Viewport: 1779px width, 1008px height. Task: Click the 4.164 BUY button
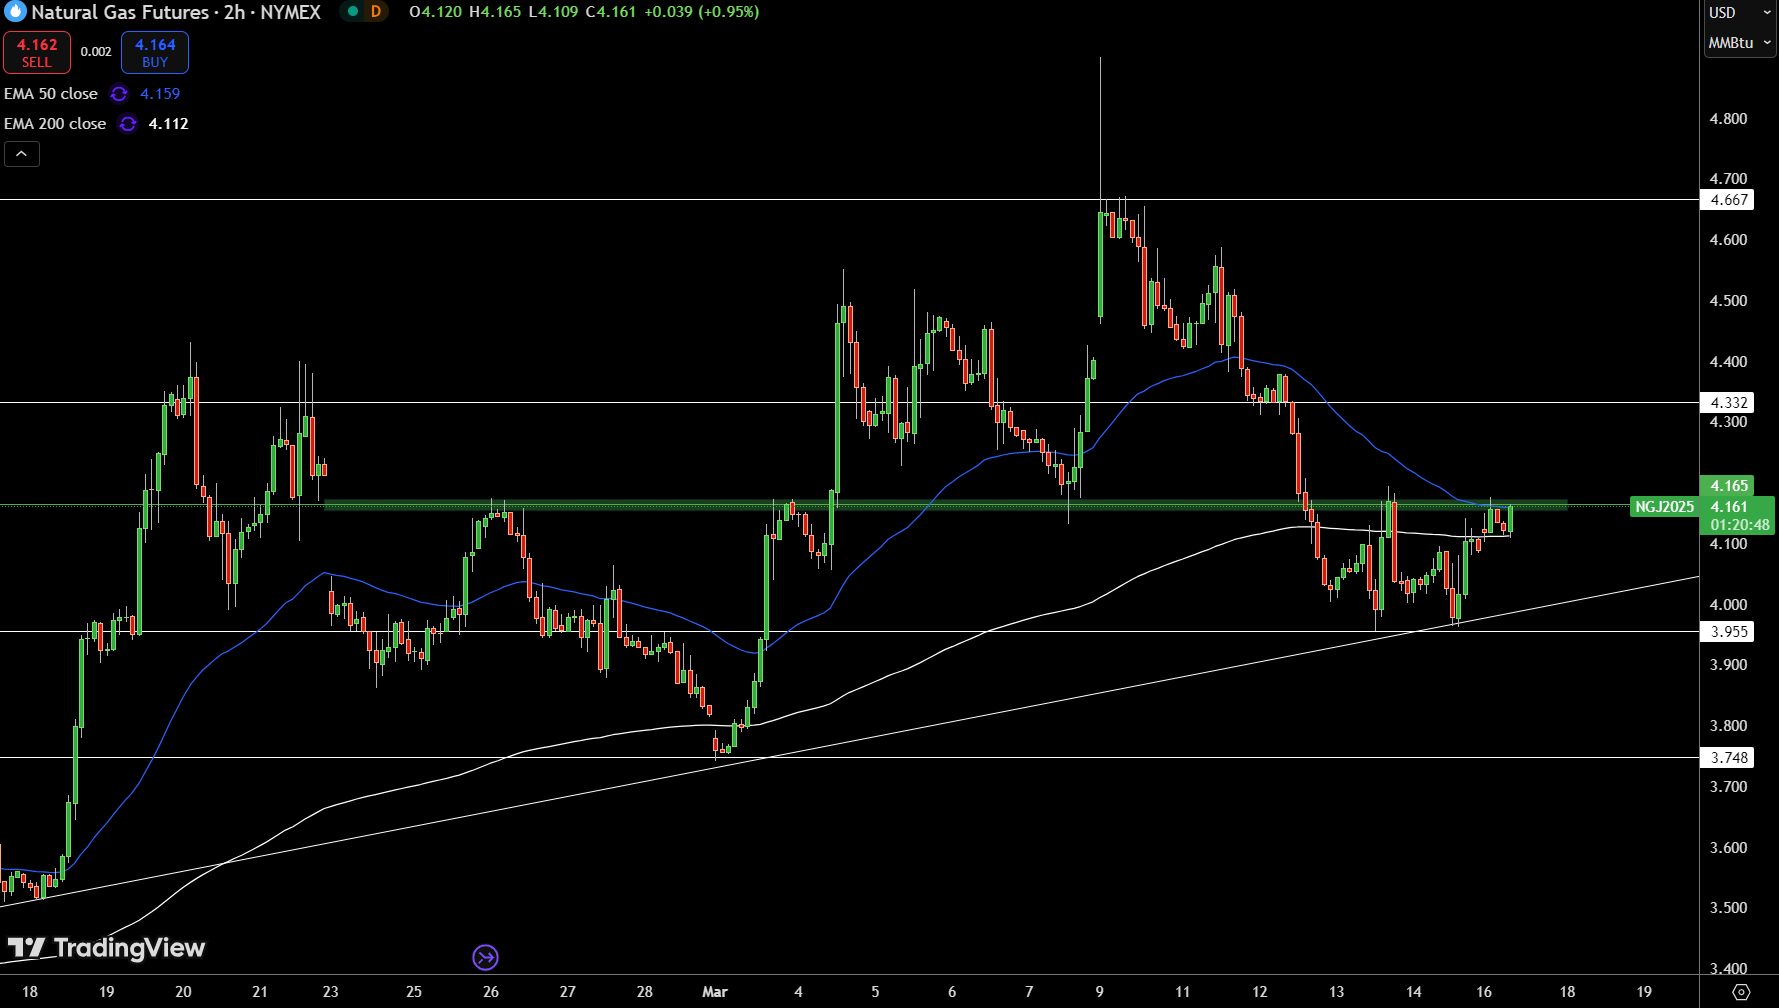click(155, 53)
